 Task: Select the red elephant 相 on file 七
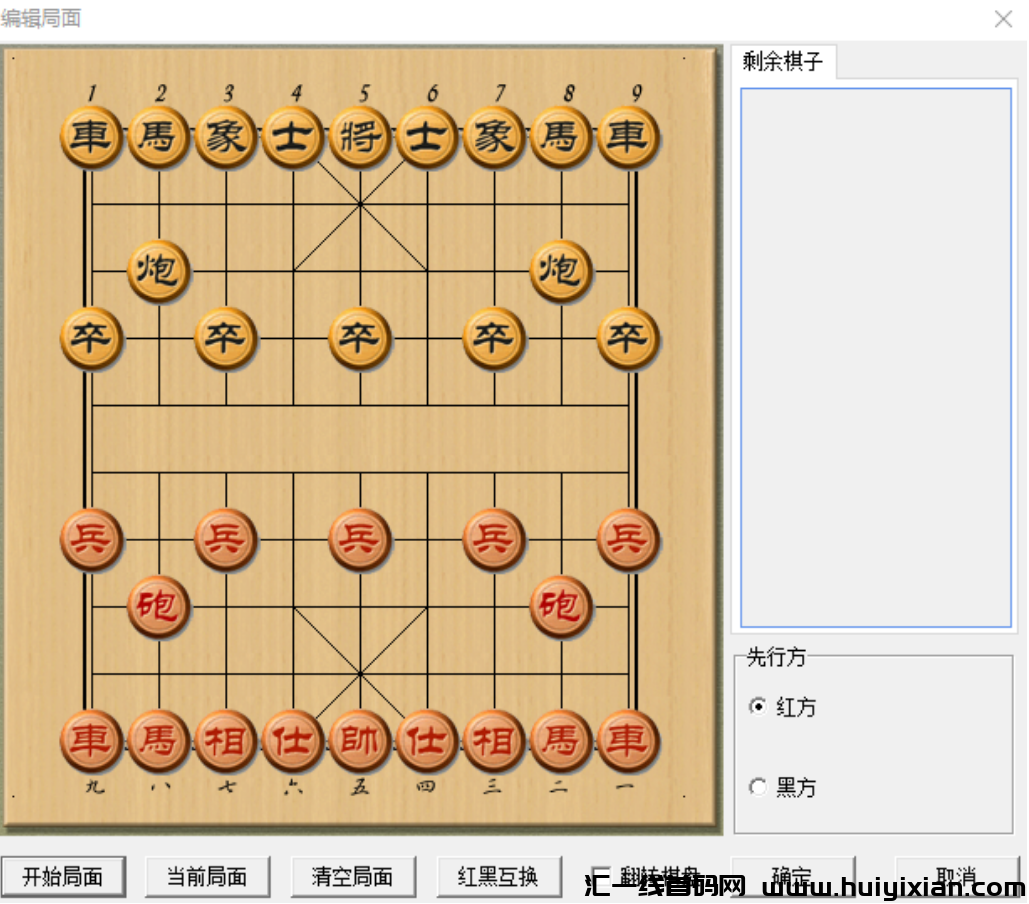[225, 741]
